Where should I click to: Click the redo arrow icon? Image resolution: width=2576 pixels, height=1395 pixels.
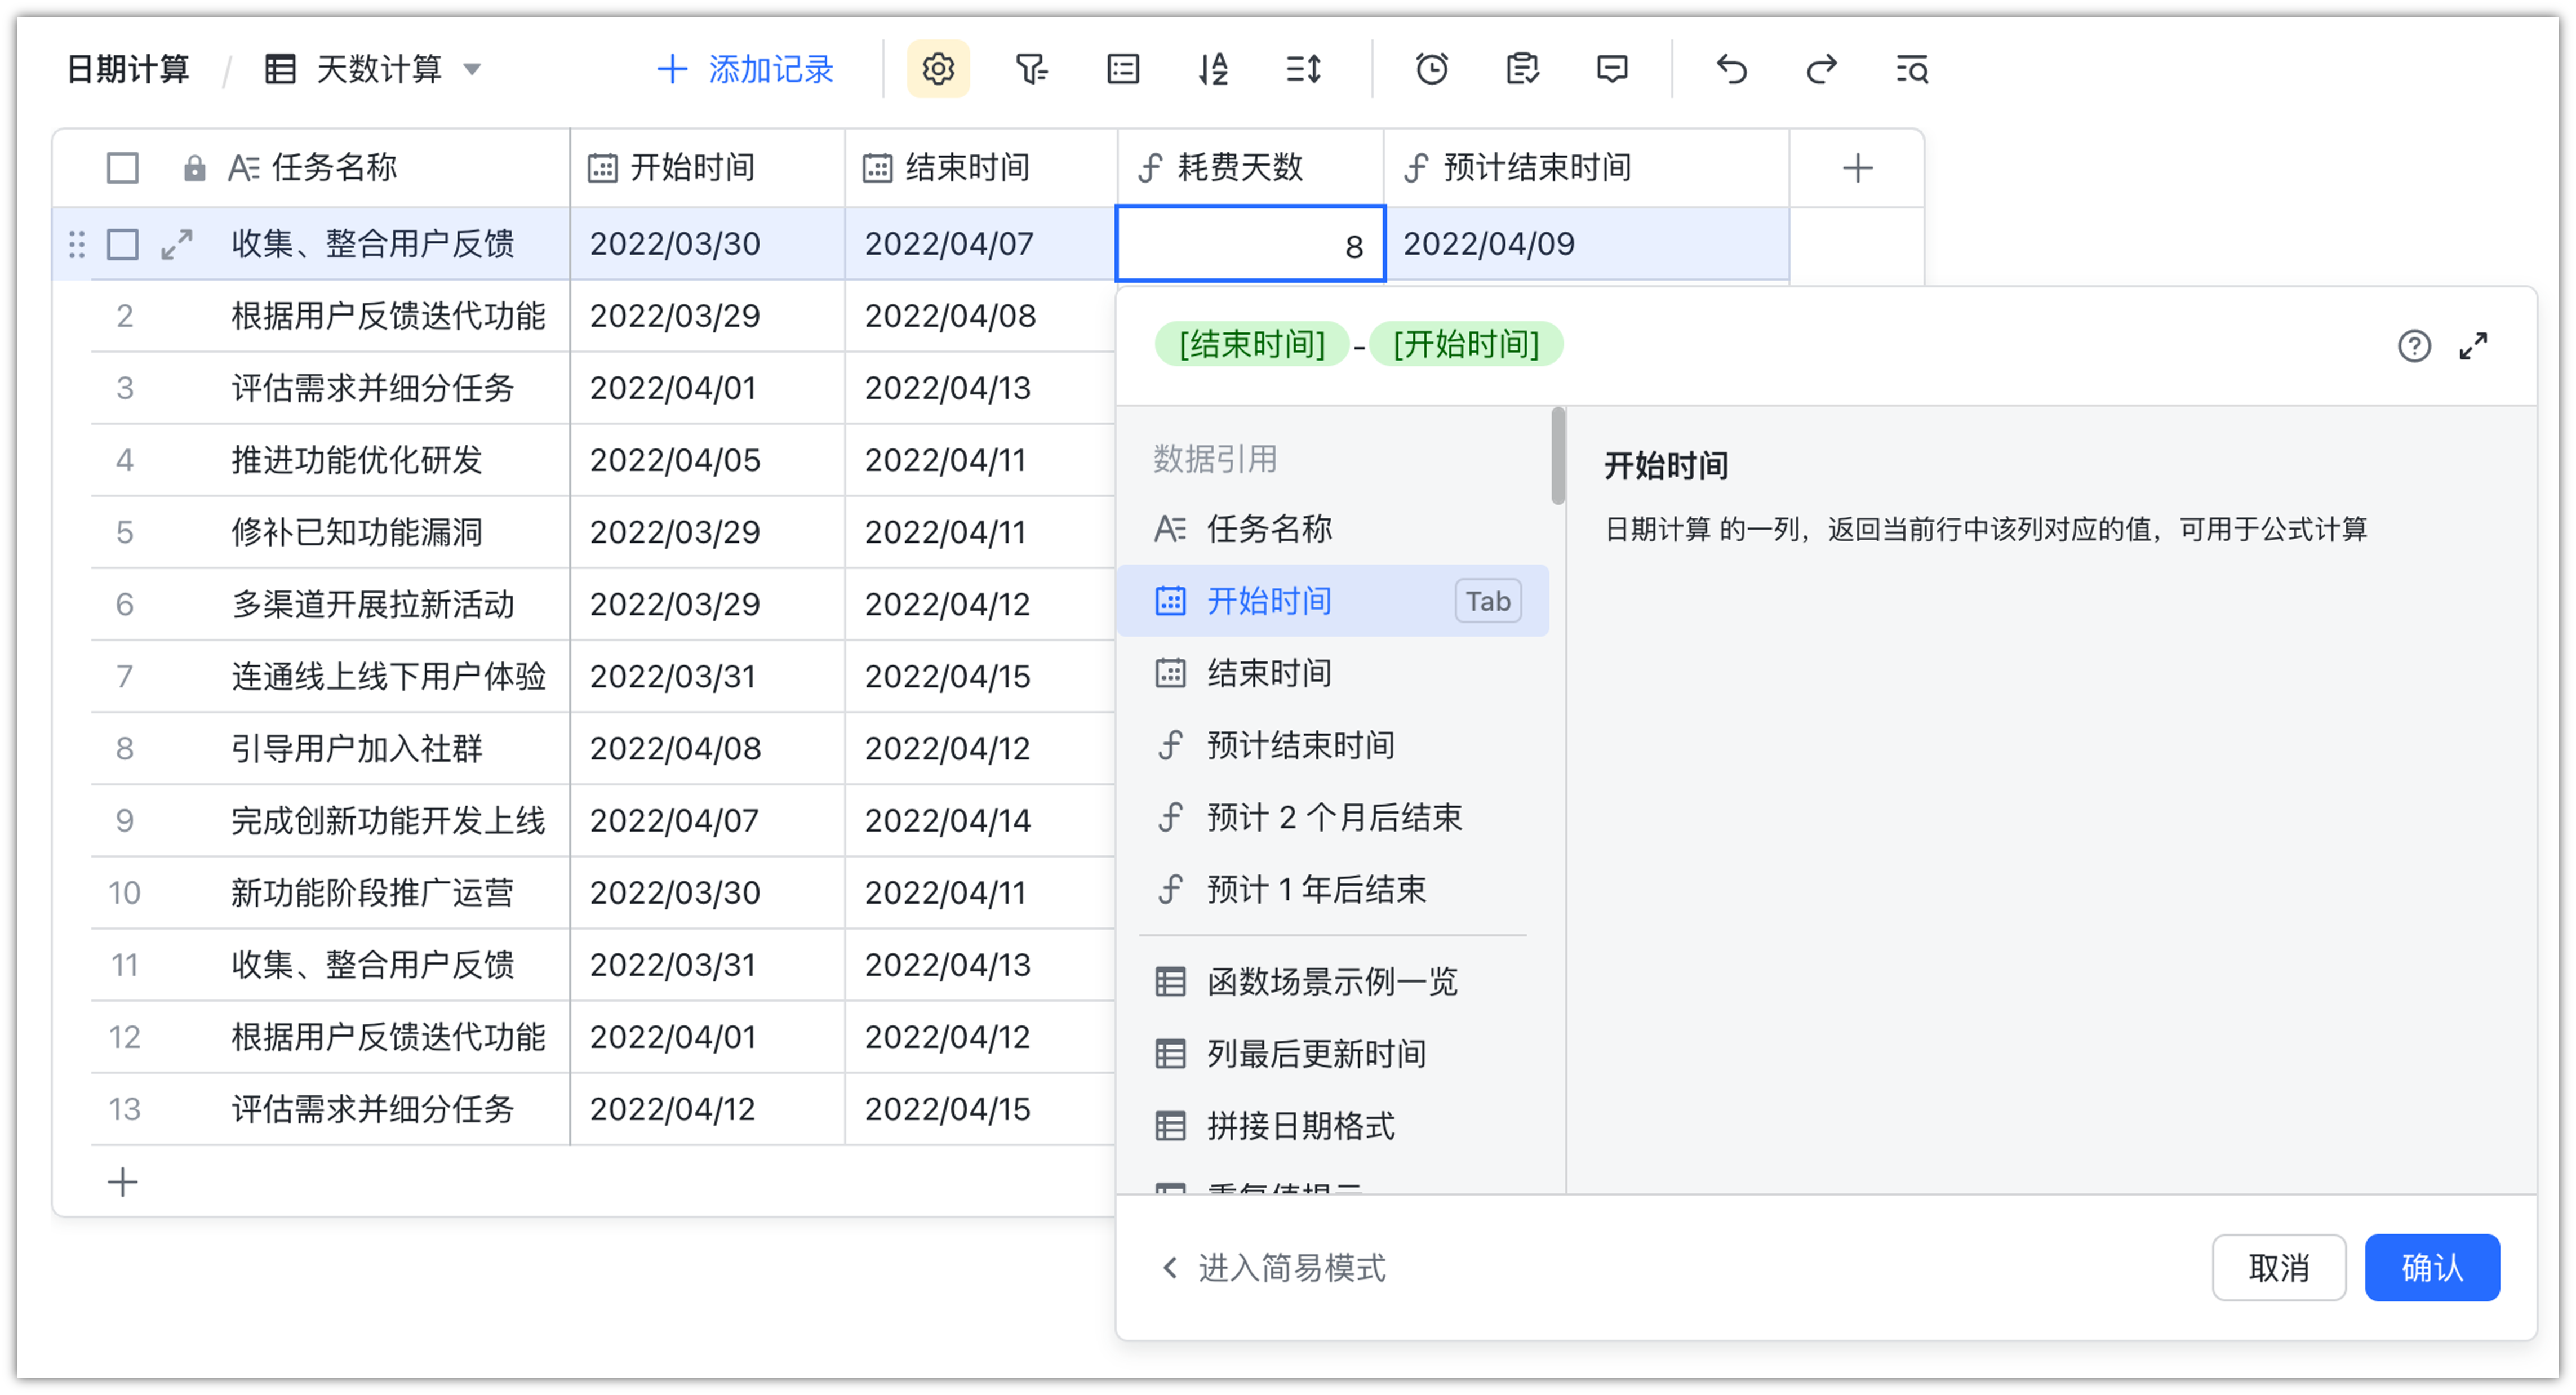1821,69
